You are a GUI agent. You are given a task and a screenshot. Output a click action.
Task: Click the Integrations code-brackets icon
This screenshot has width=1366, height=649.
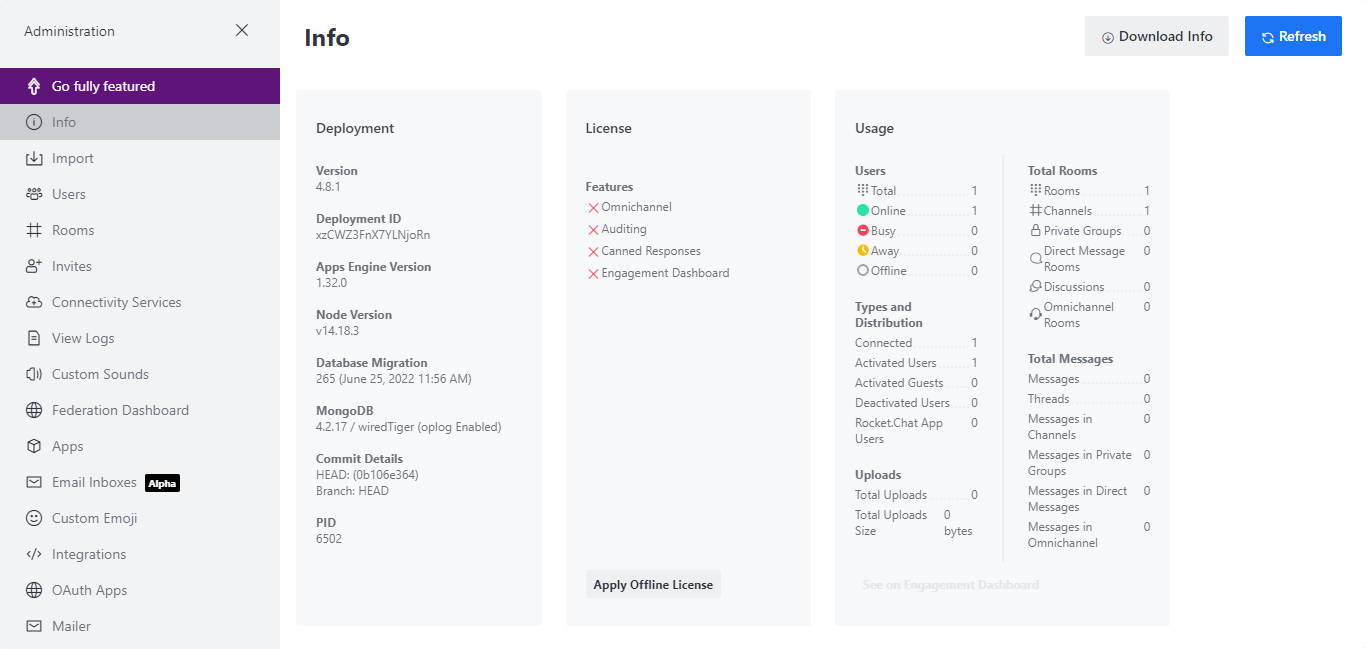coord(34,554)
